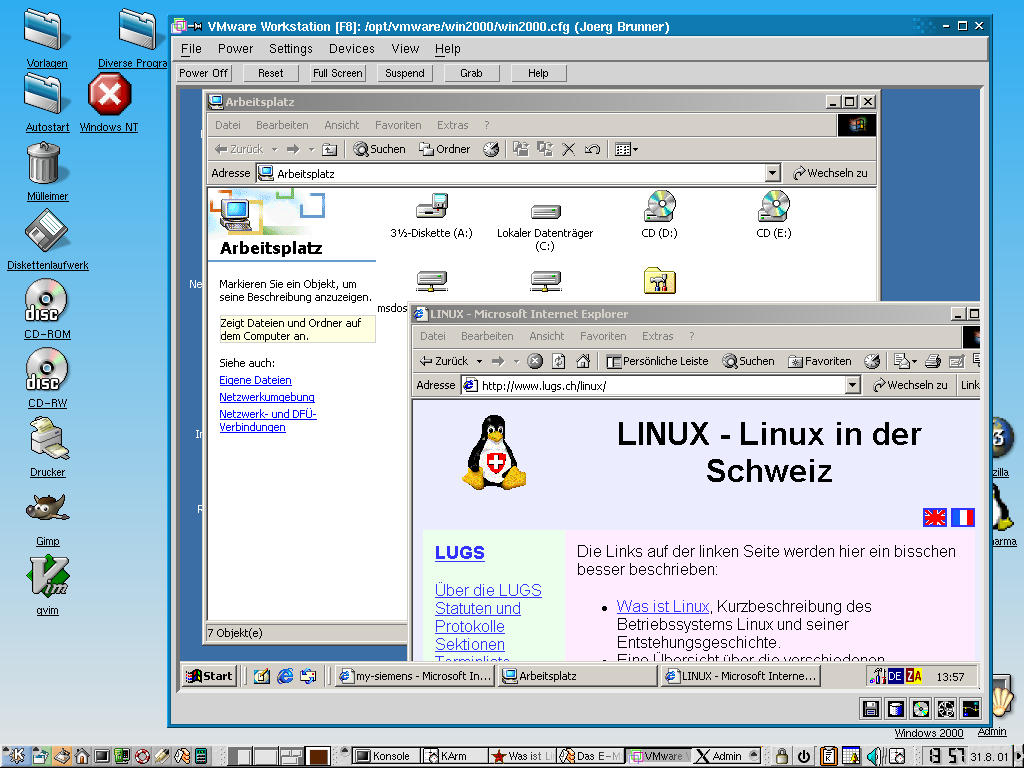
Task: Open the view mode dropdown in Arbeitsplatz toolbar
Action: point(627,149)
